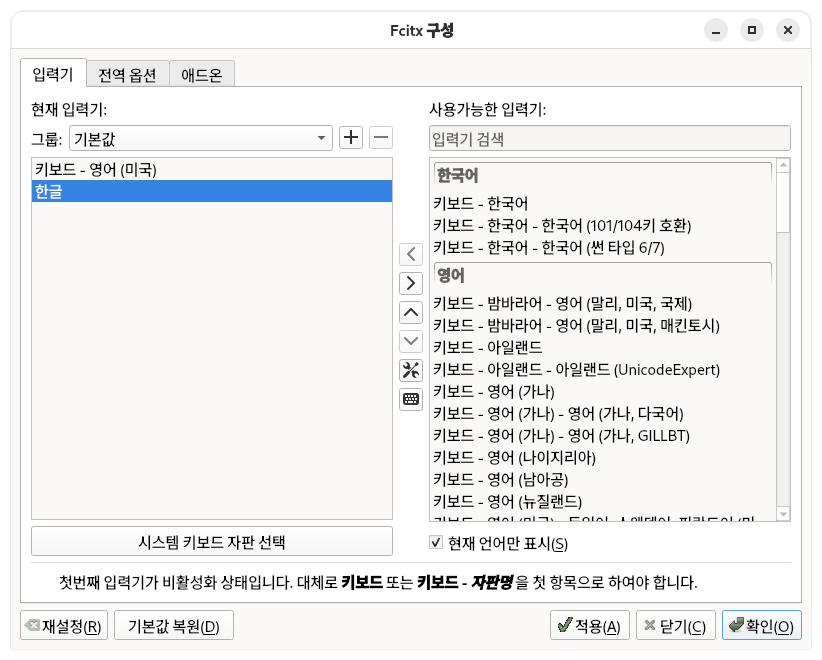822x660 pixels.
Task: Minimize the Fcitx 구성 window
Action: pos(716,30)
